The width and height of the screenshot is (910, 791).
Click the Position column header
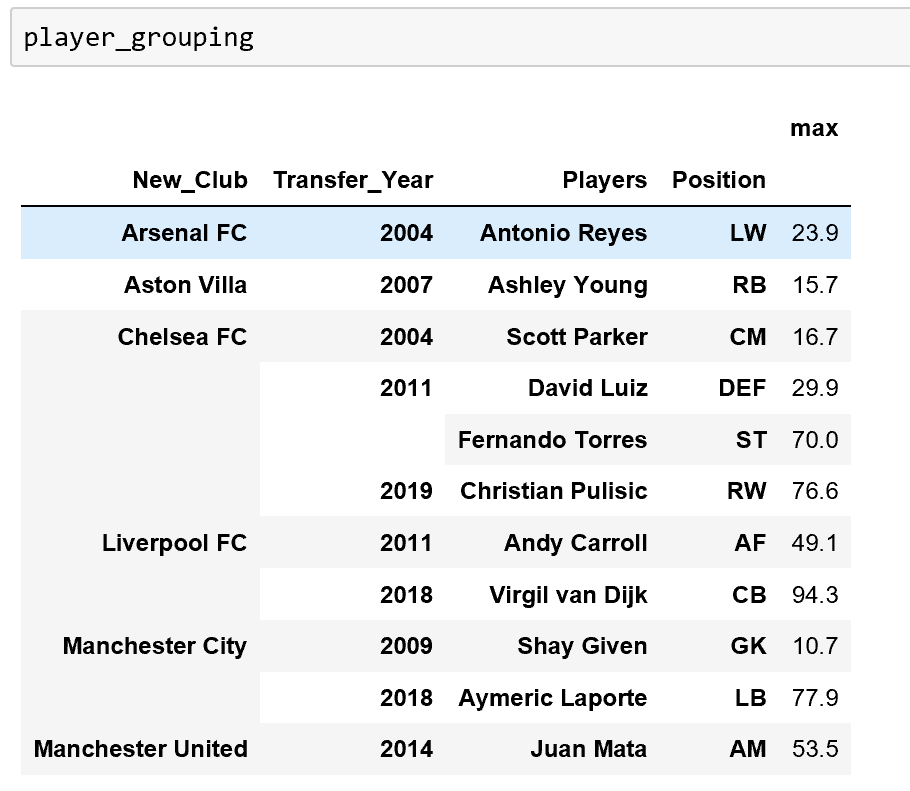point(719,181)
